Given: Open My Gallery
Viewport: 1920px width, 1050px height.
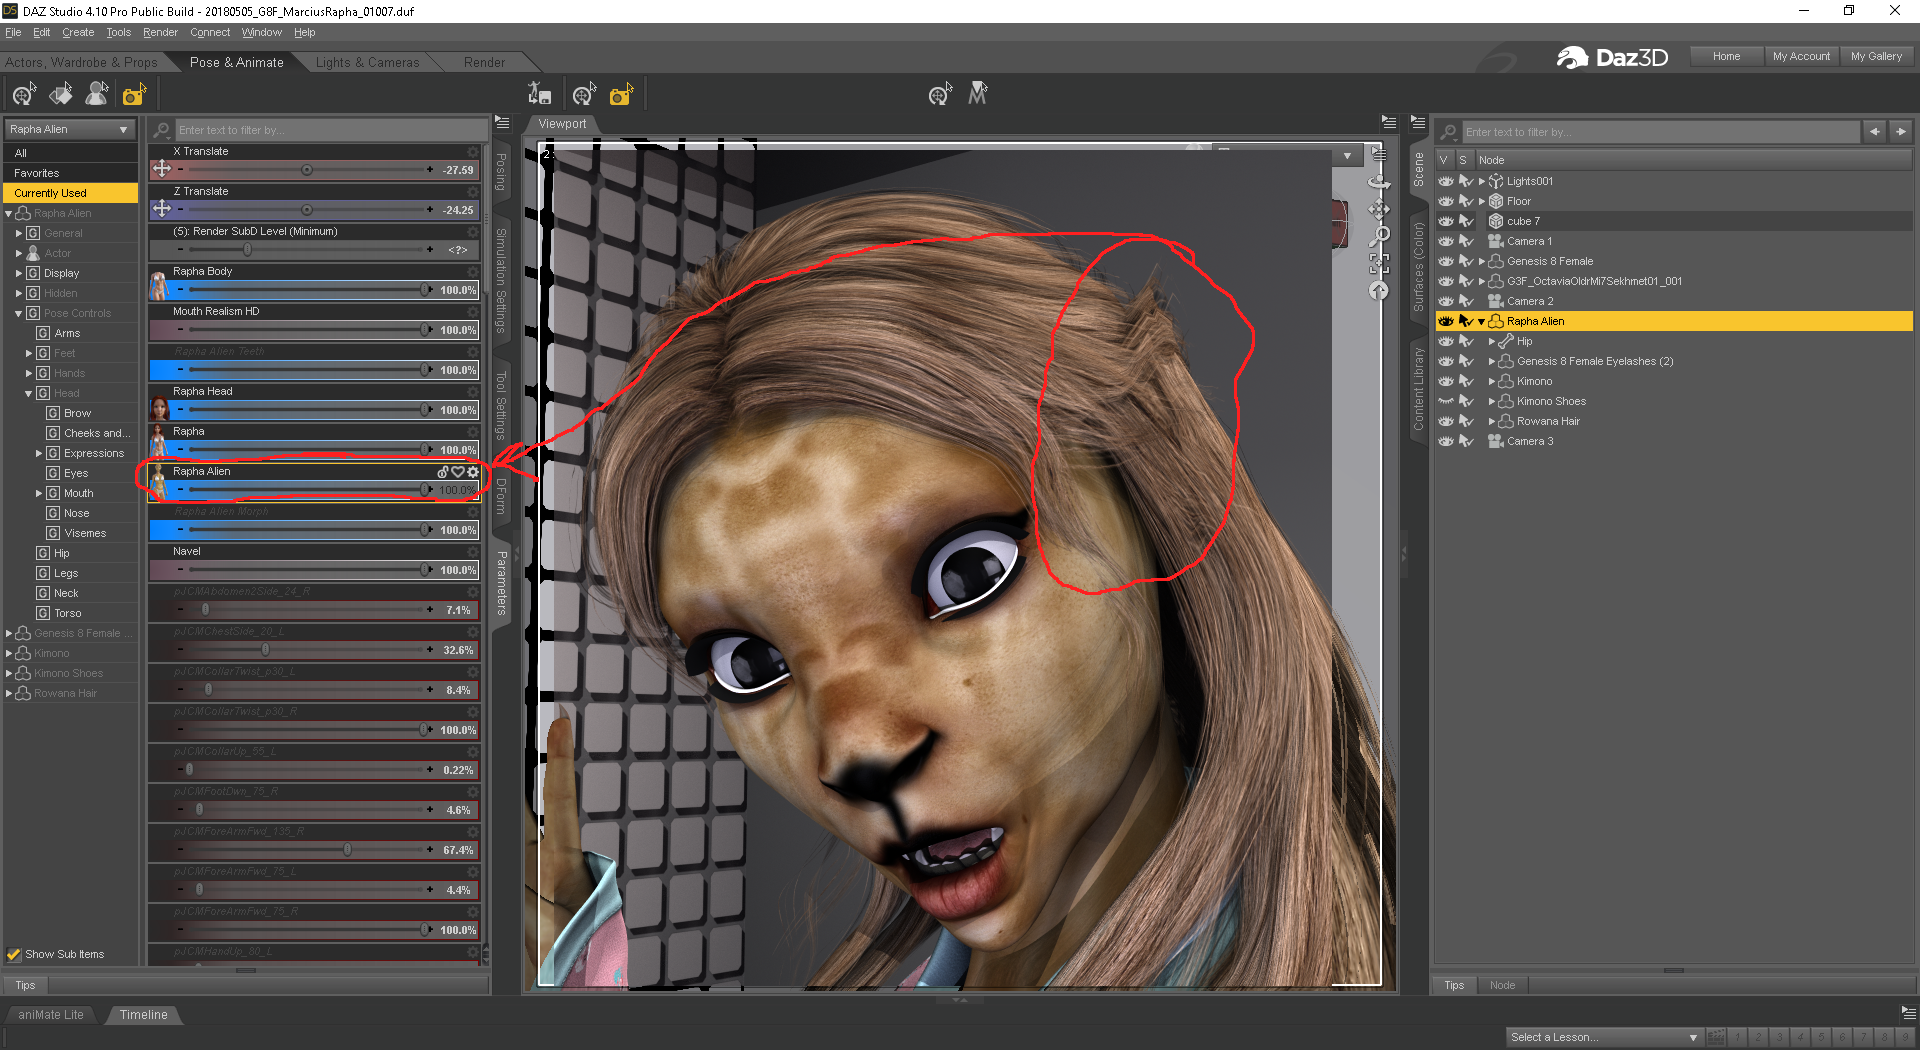Looking at the screenshot, I should 1876,56.
